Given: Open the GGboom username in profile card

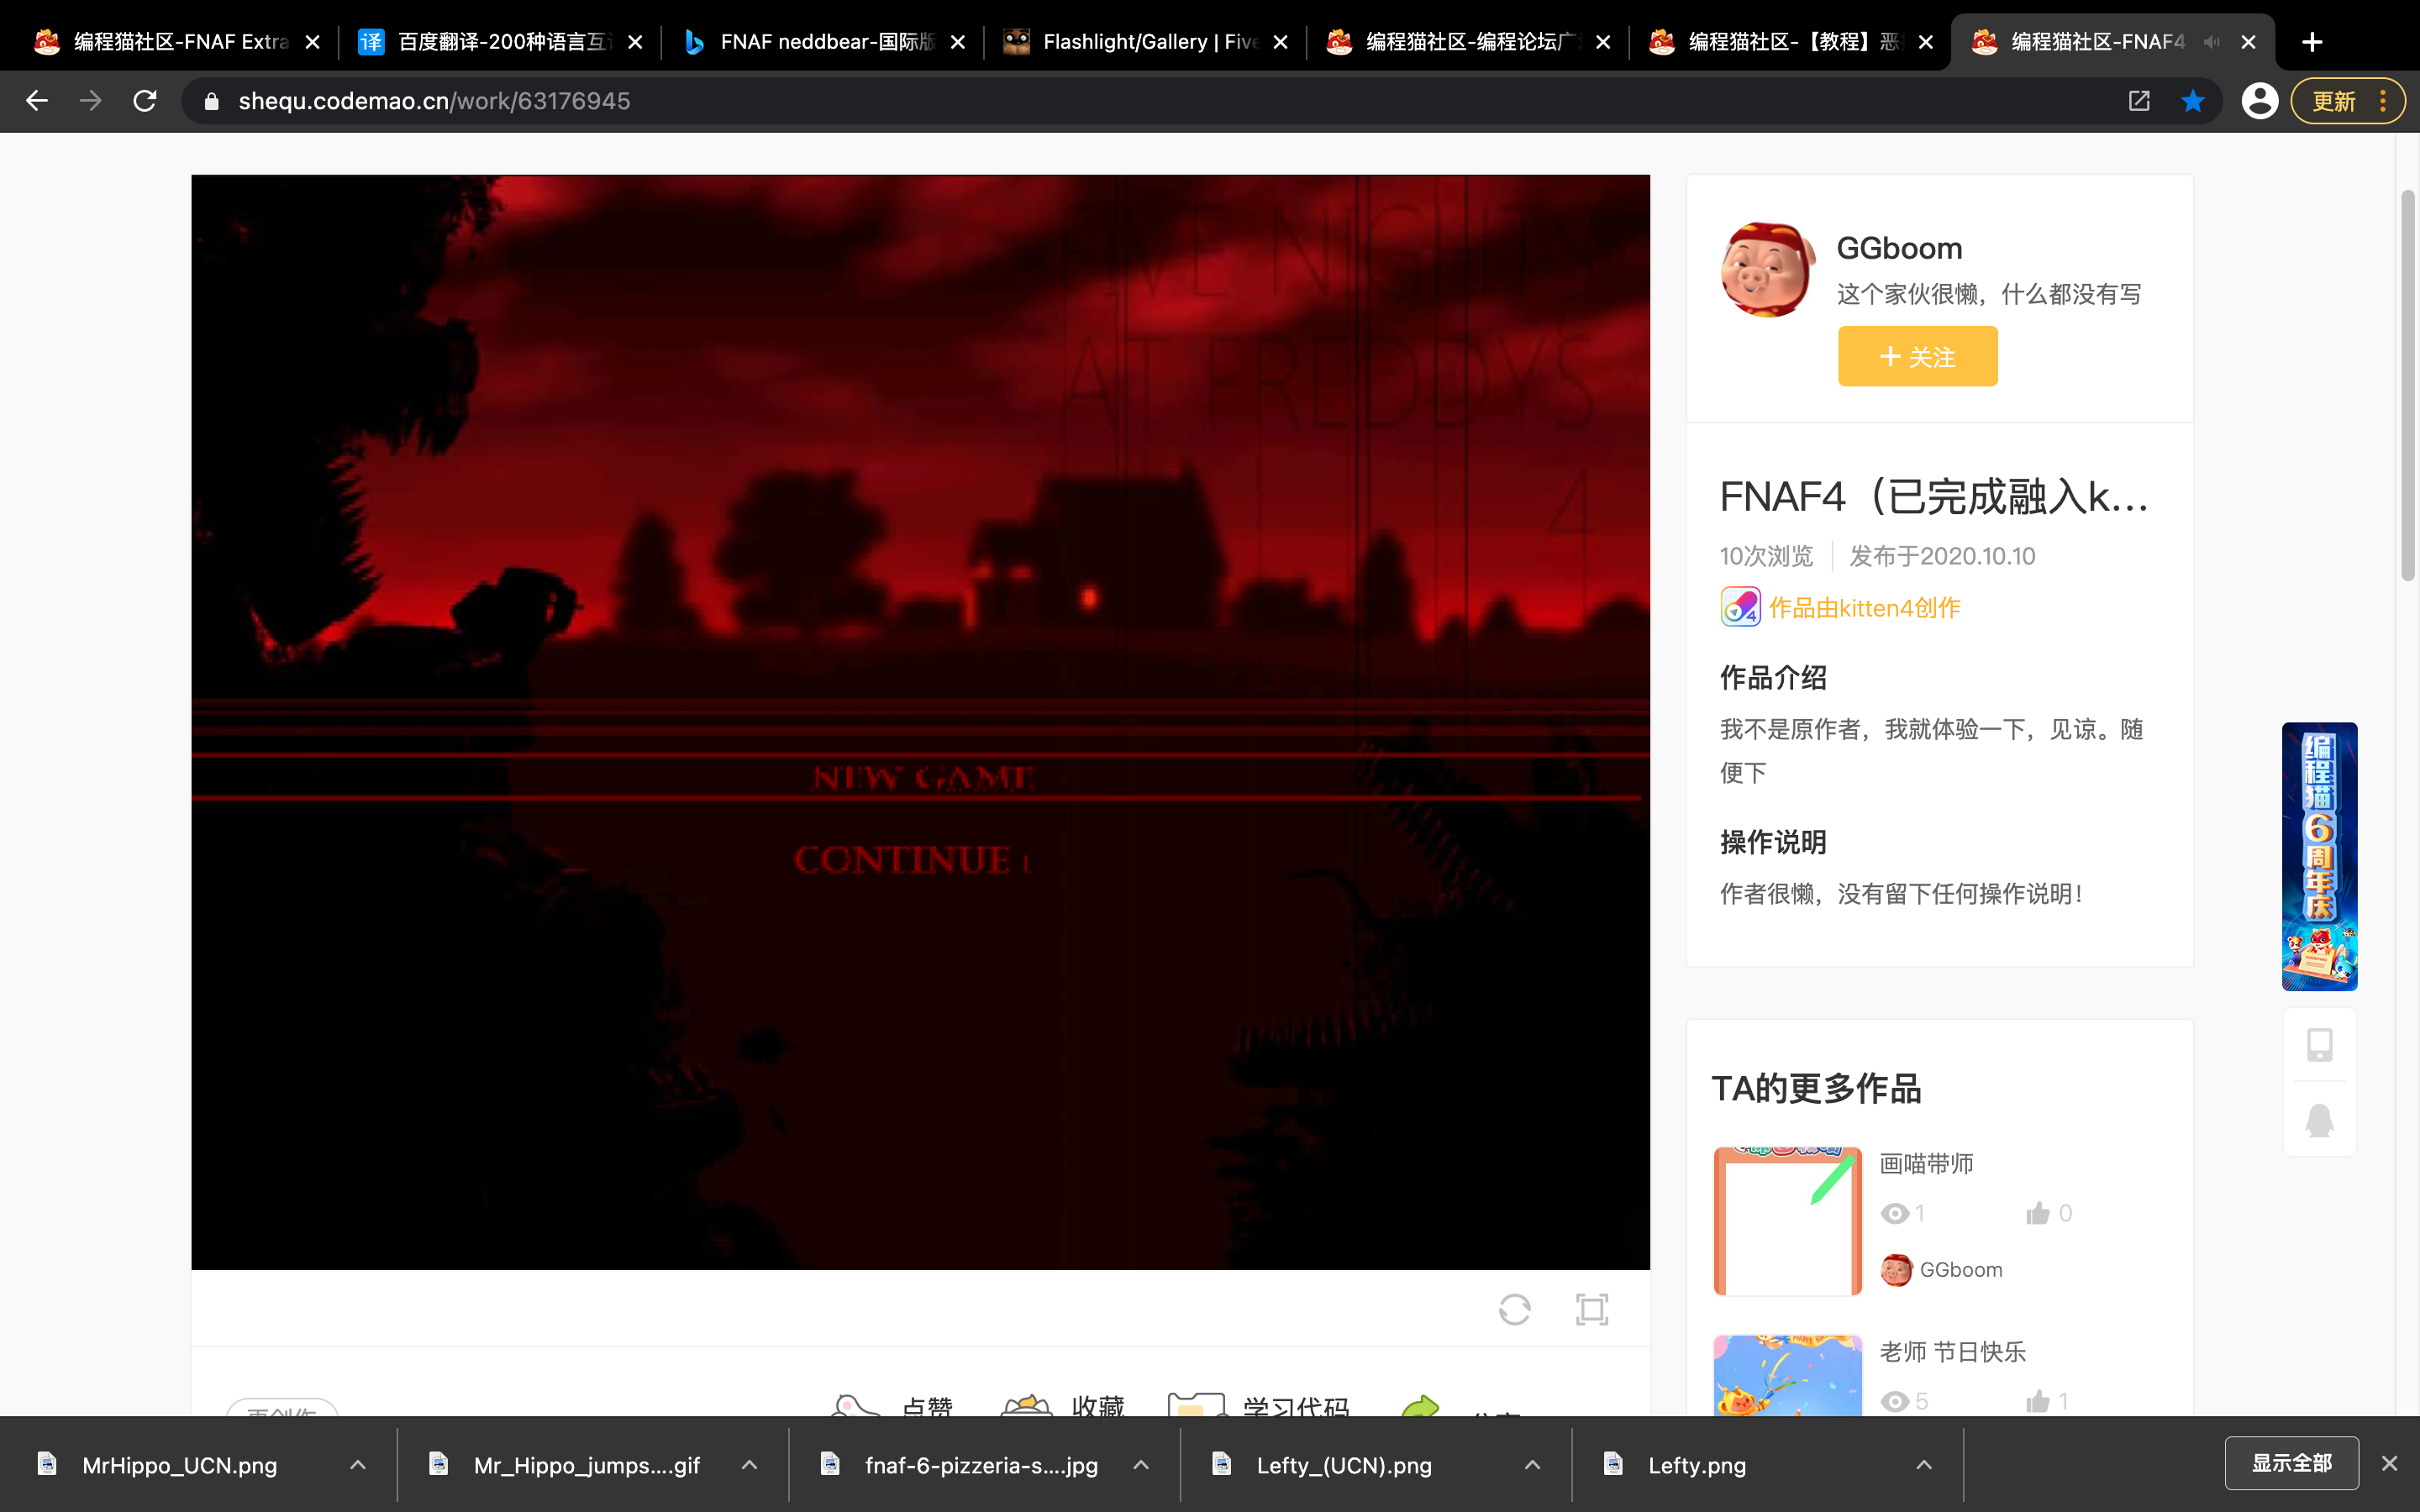Looking at the screenshot, I should (x=1899, y=248).
